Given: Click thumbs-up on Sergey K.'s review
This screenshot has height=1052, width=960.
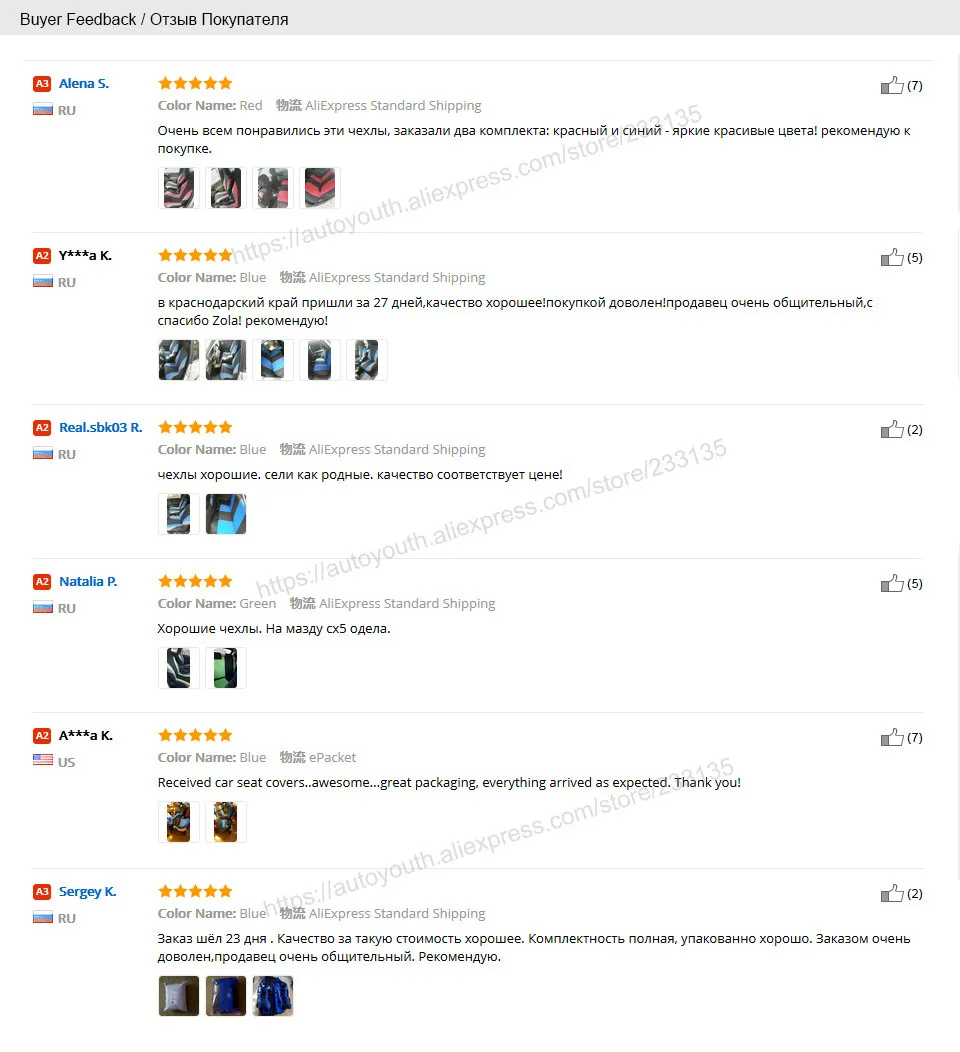Looking at the screenshot, I should (892, 893).
